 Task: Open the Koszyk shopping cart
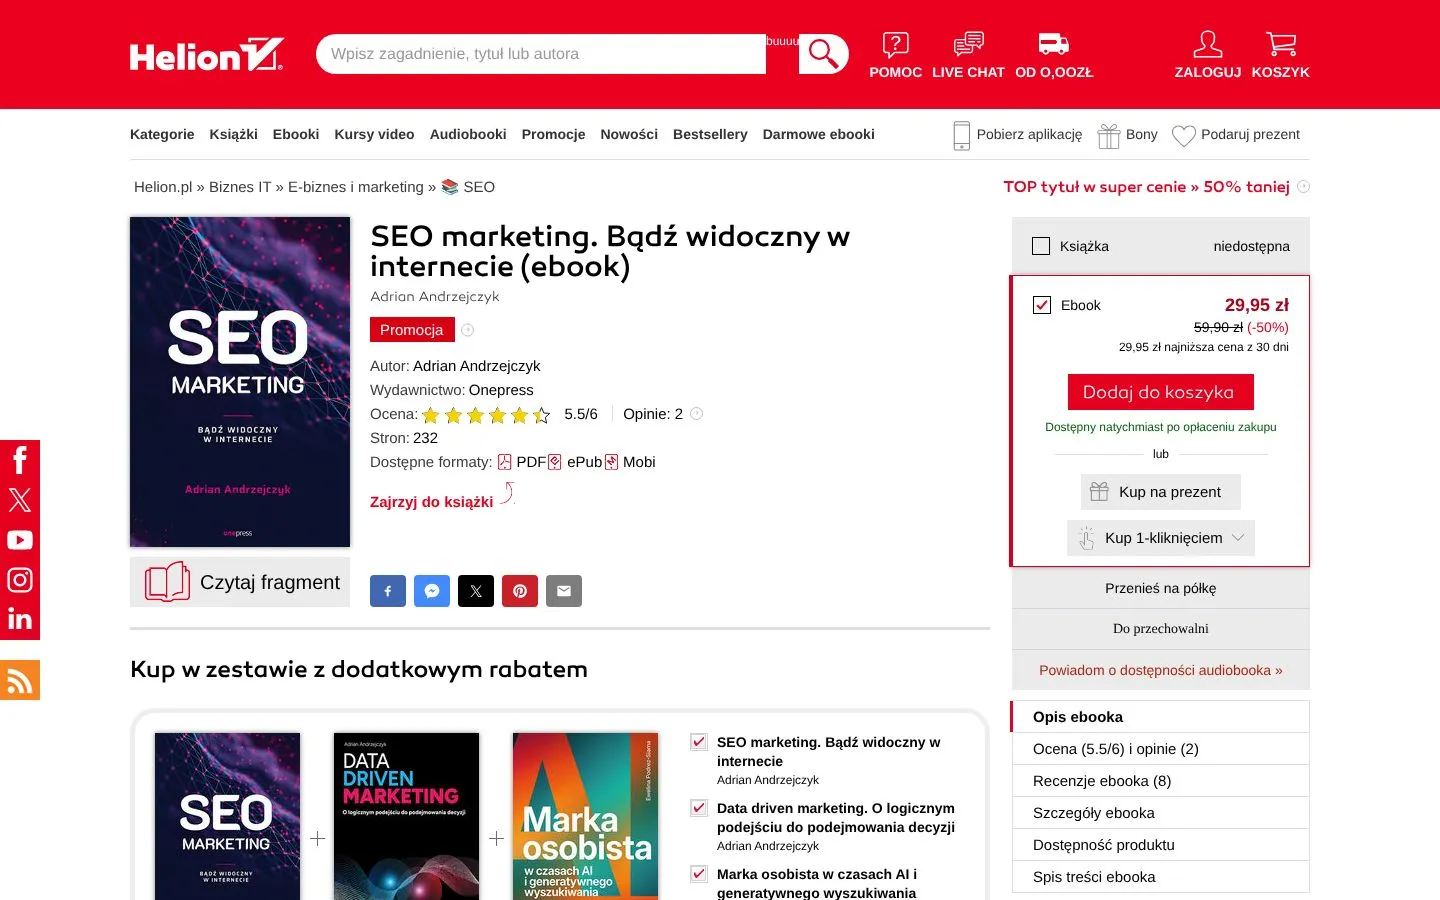click(x=1281, y=55)
